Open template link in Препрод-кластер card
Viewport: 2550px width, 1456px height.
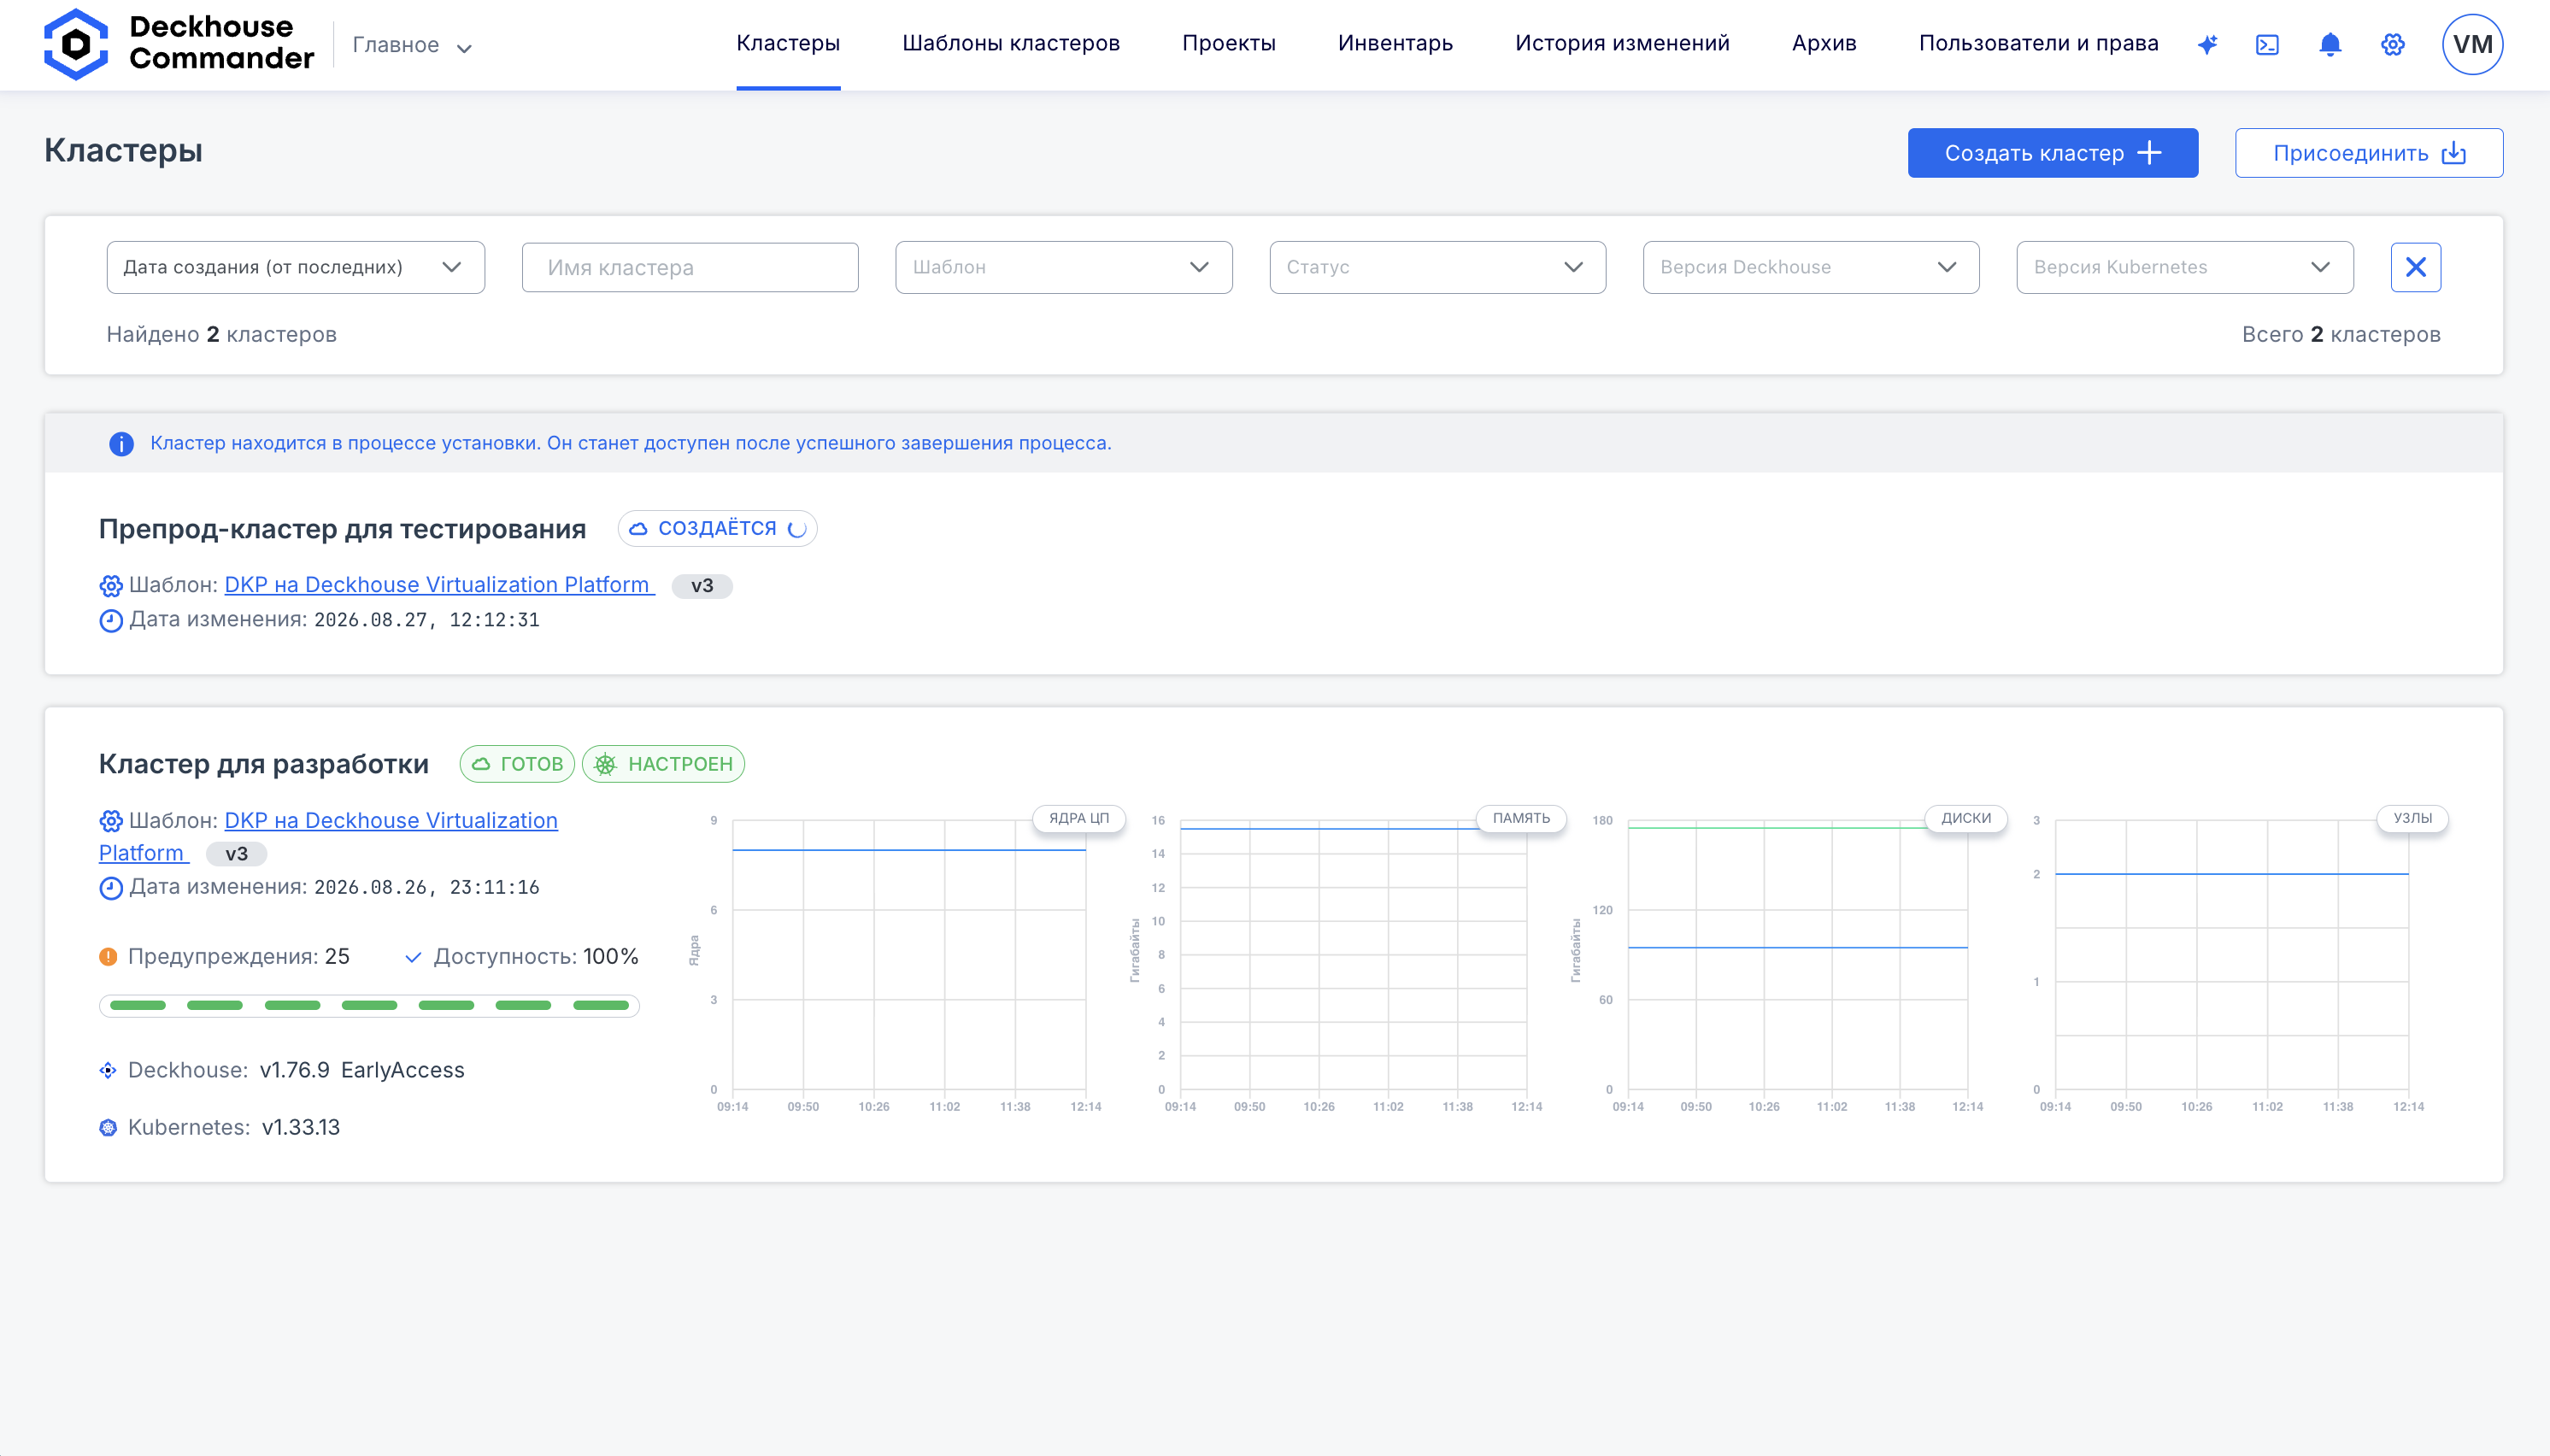[439, 585]
